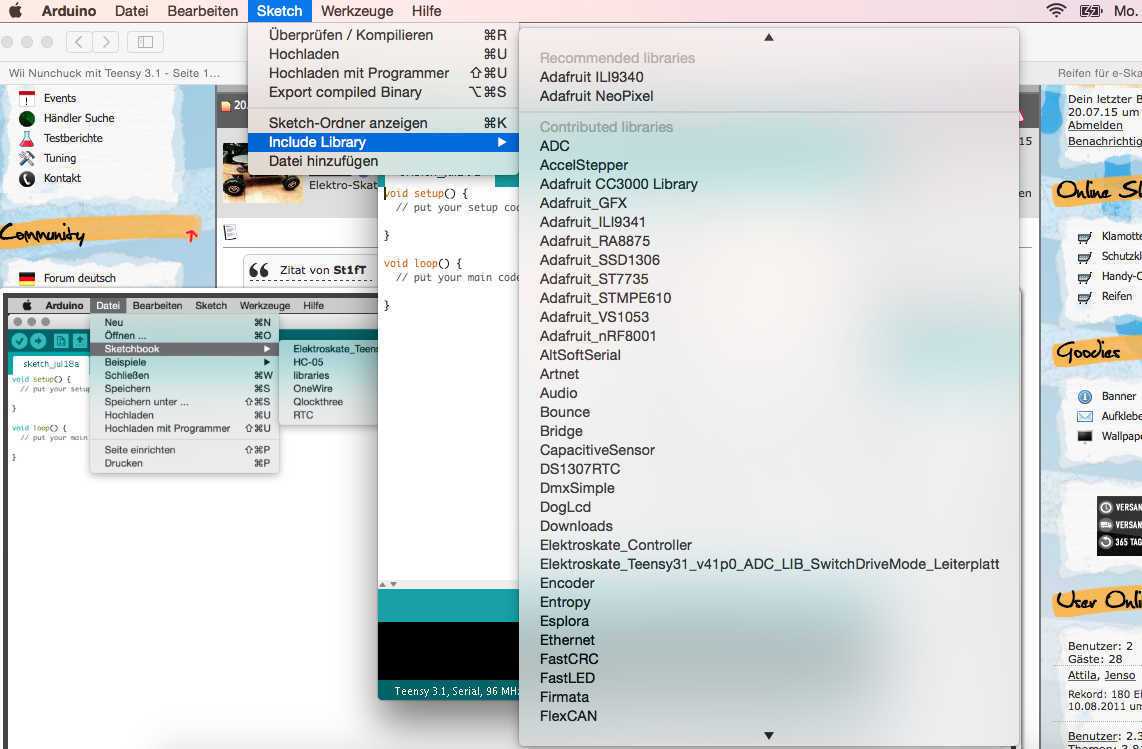Image resolution: width=1142 pixels, height=749 pixels.
Task: Include the Adafruit NeoPixel library
Action: click(x=768, y=95)
